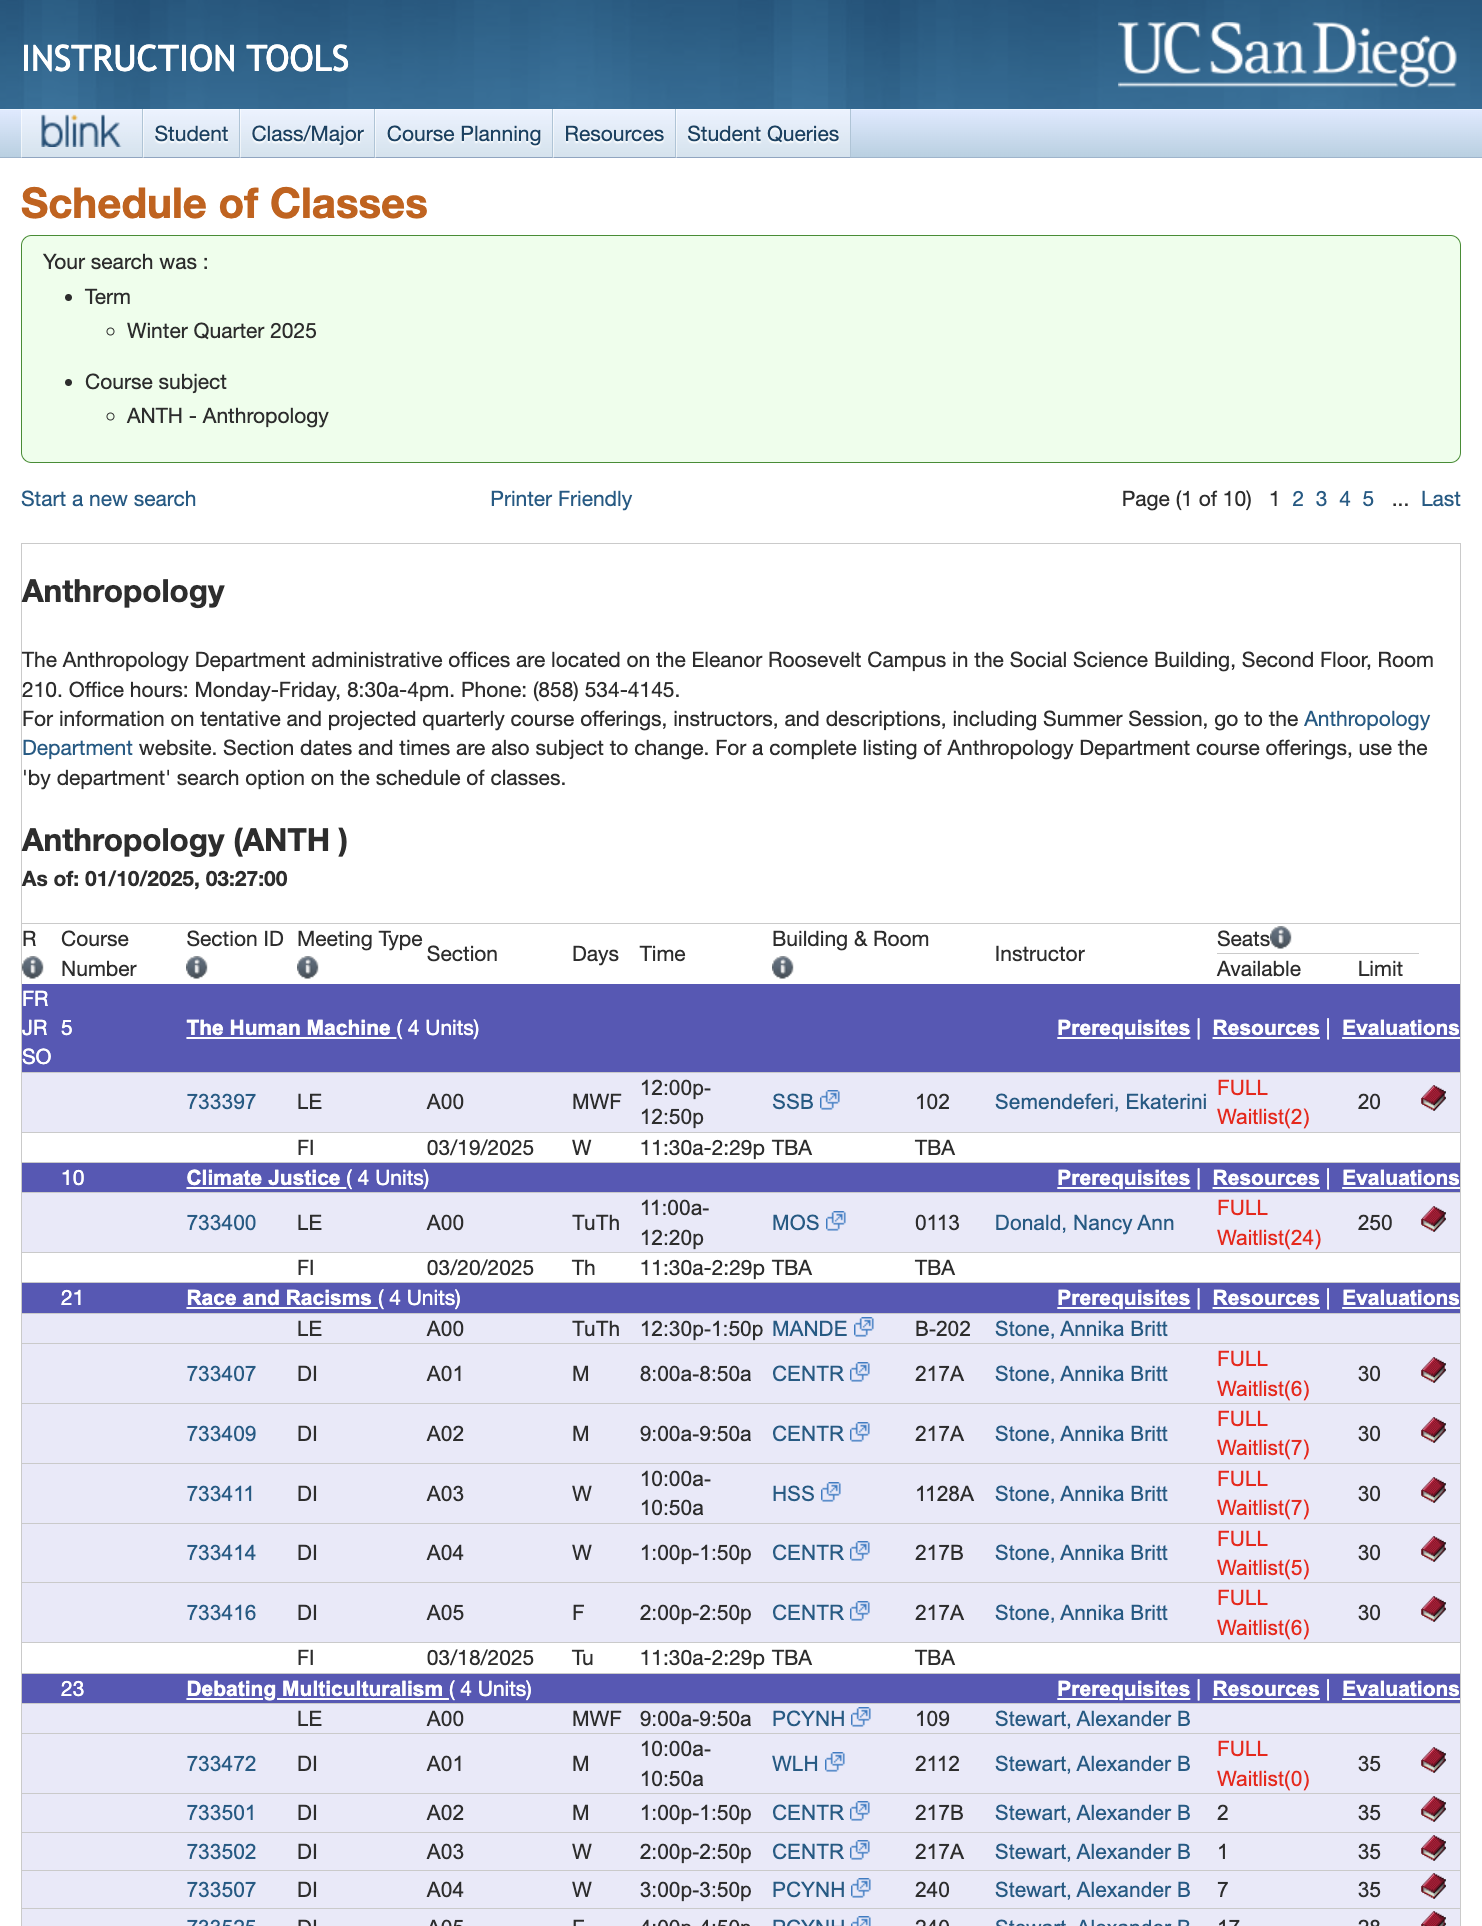Click the blink logo
The width and height of the screenshot is (1482, 1926).
tap(80, 133)
